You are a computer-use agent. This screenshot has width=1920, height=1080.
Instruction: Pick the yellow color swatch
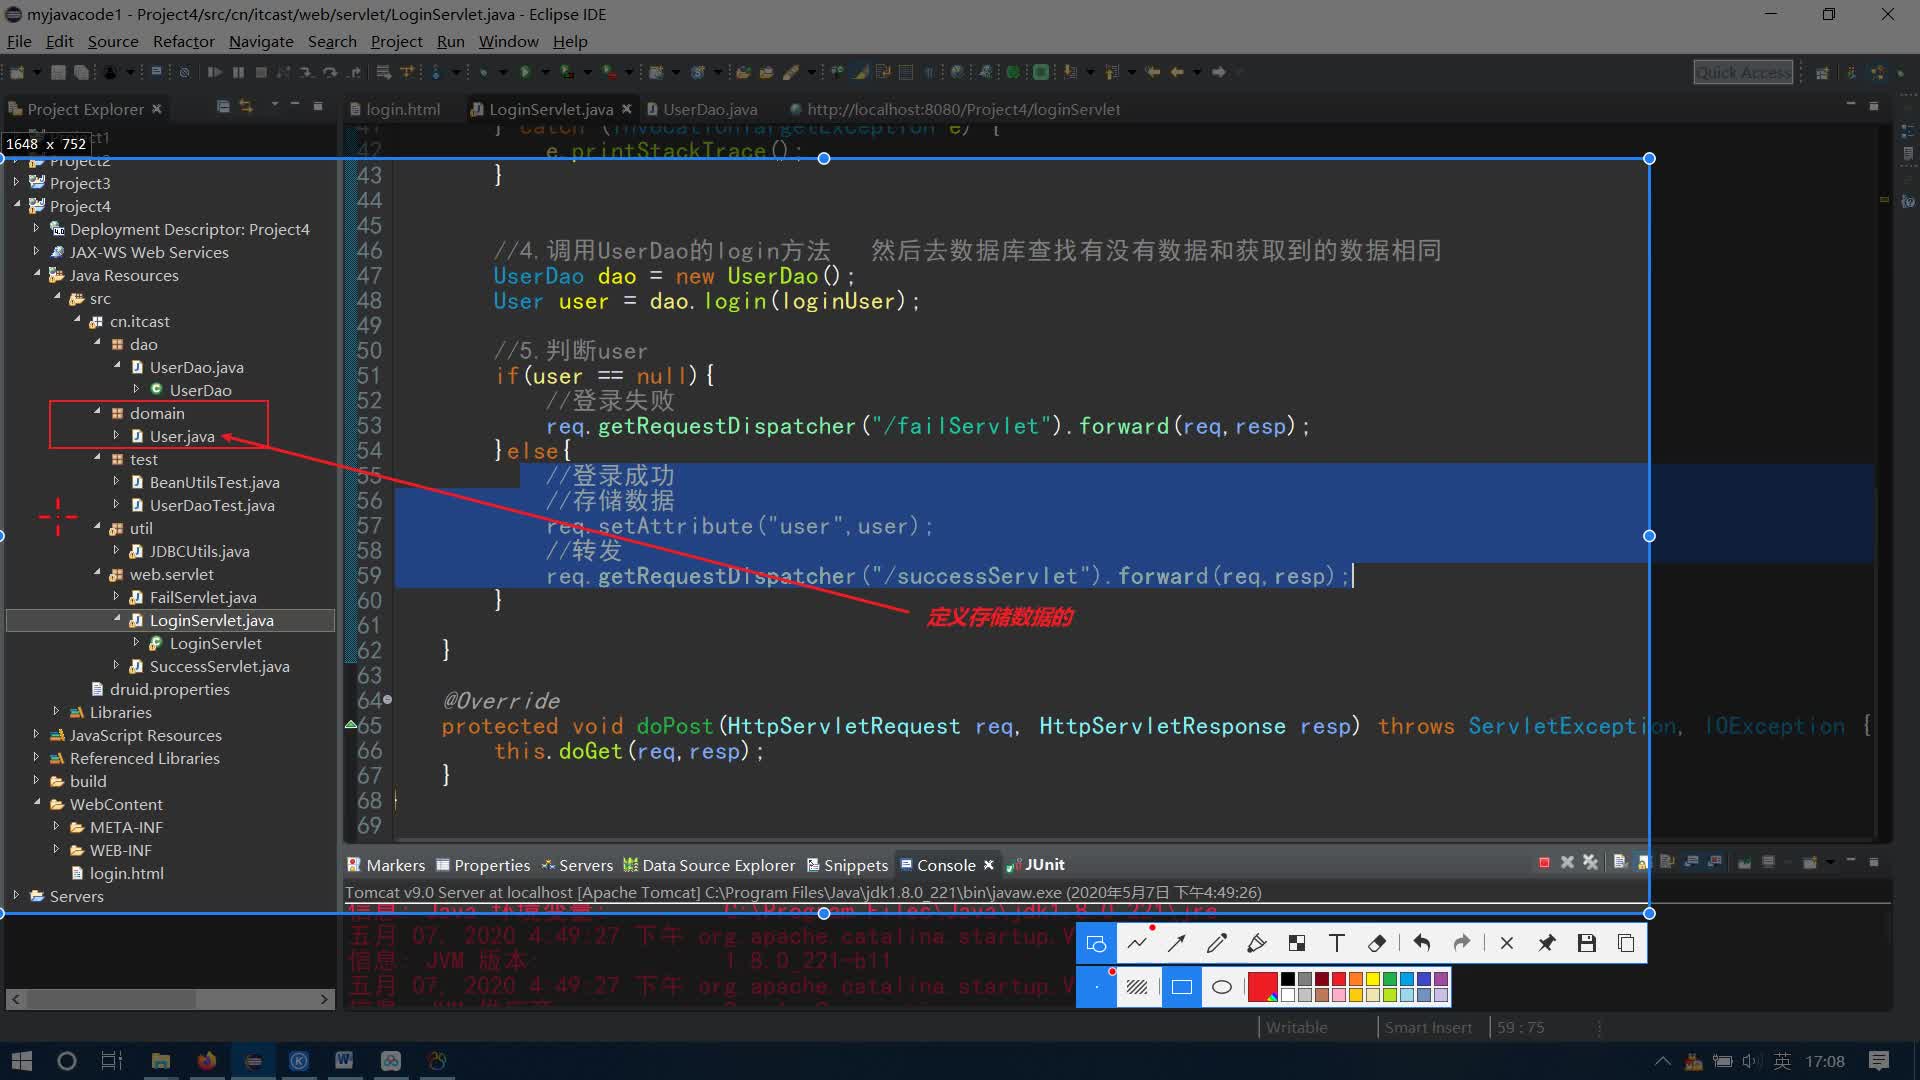click(x=1373, y=980)
